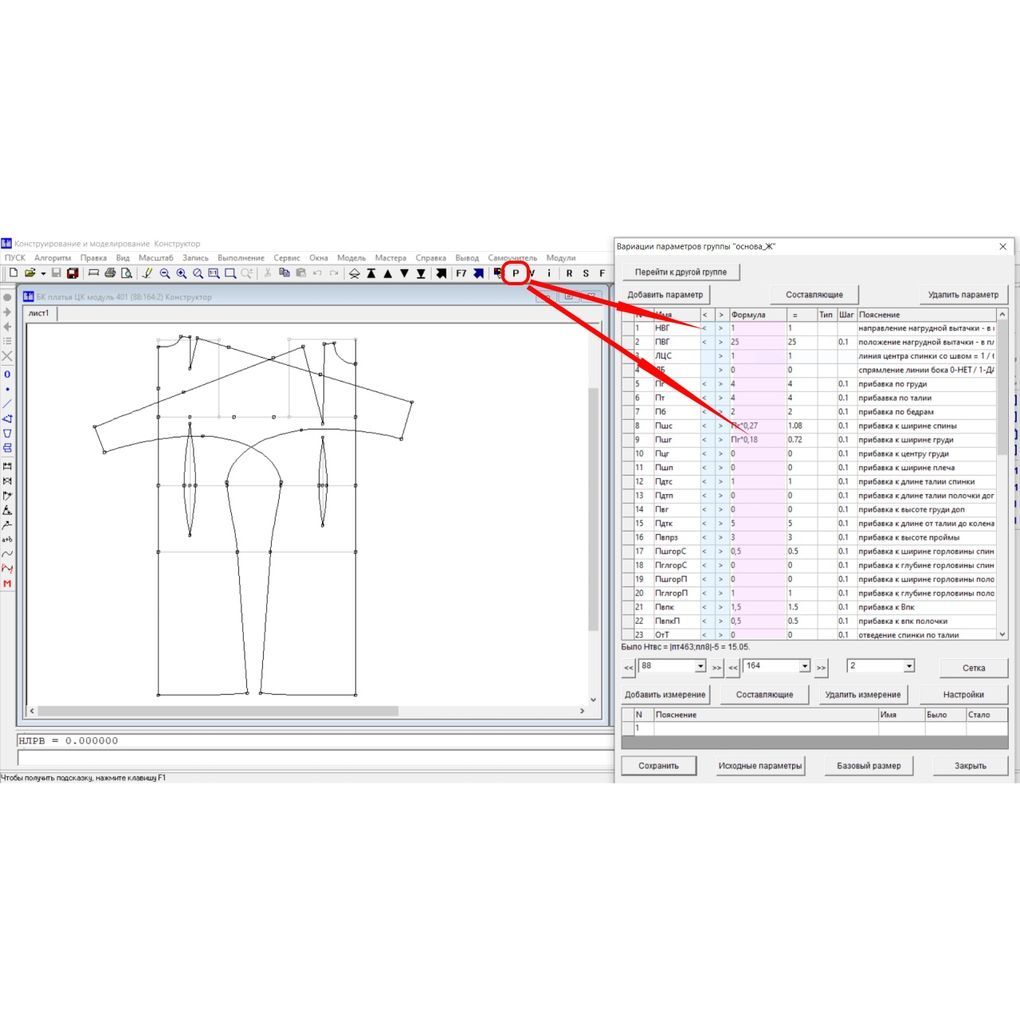
Task: Click the print icon in the toolbar
Action: click(110, 273)
